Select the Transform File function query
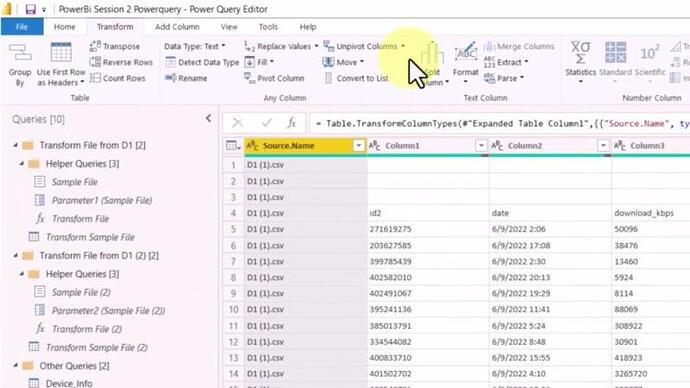 [80, 219]
